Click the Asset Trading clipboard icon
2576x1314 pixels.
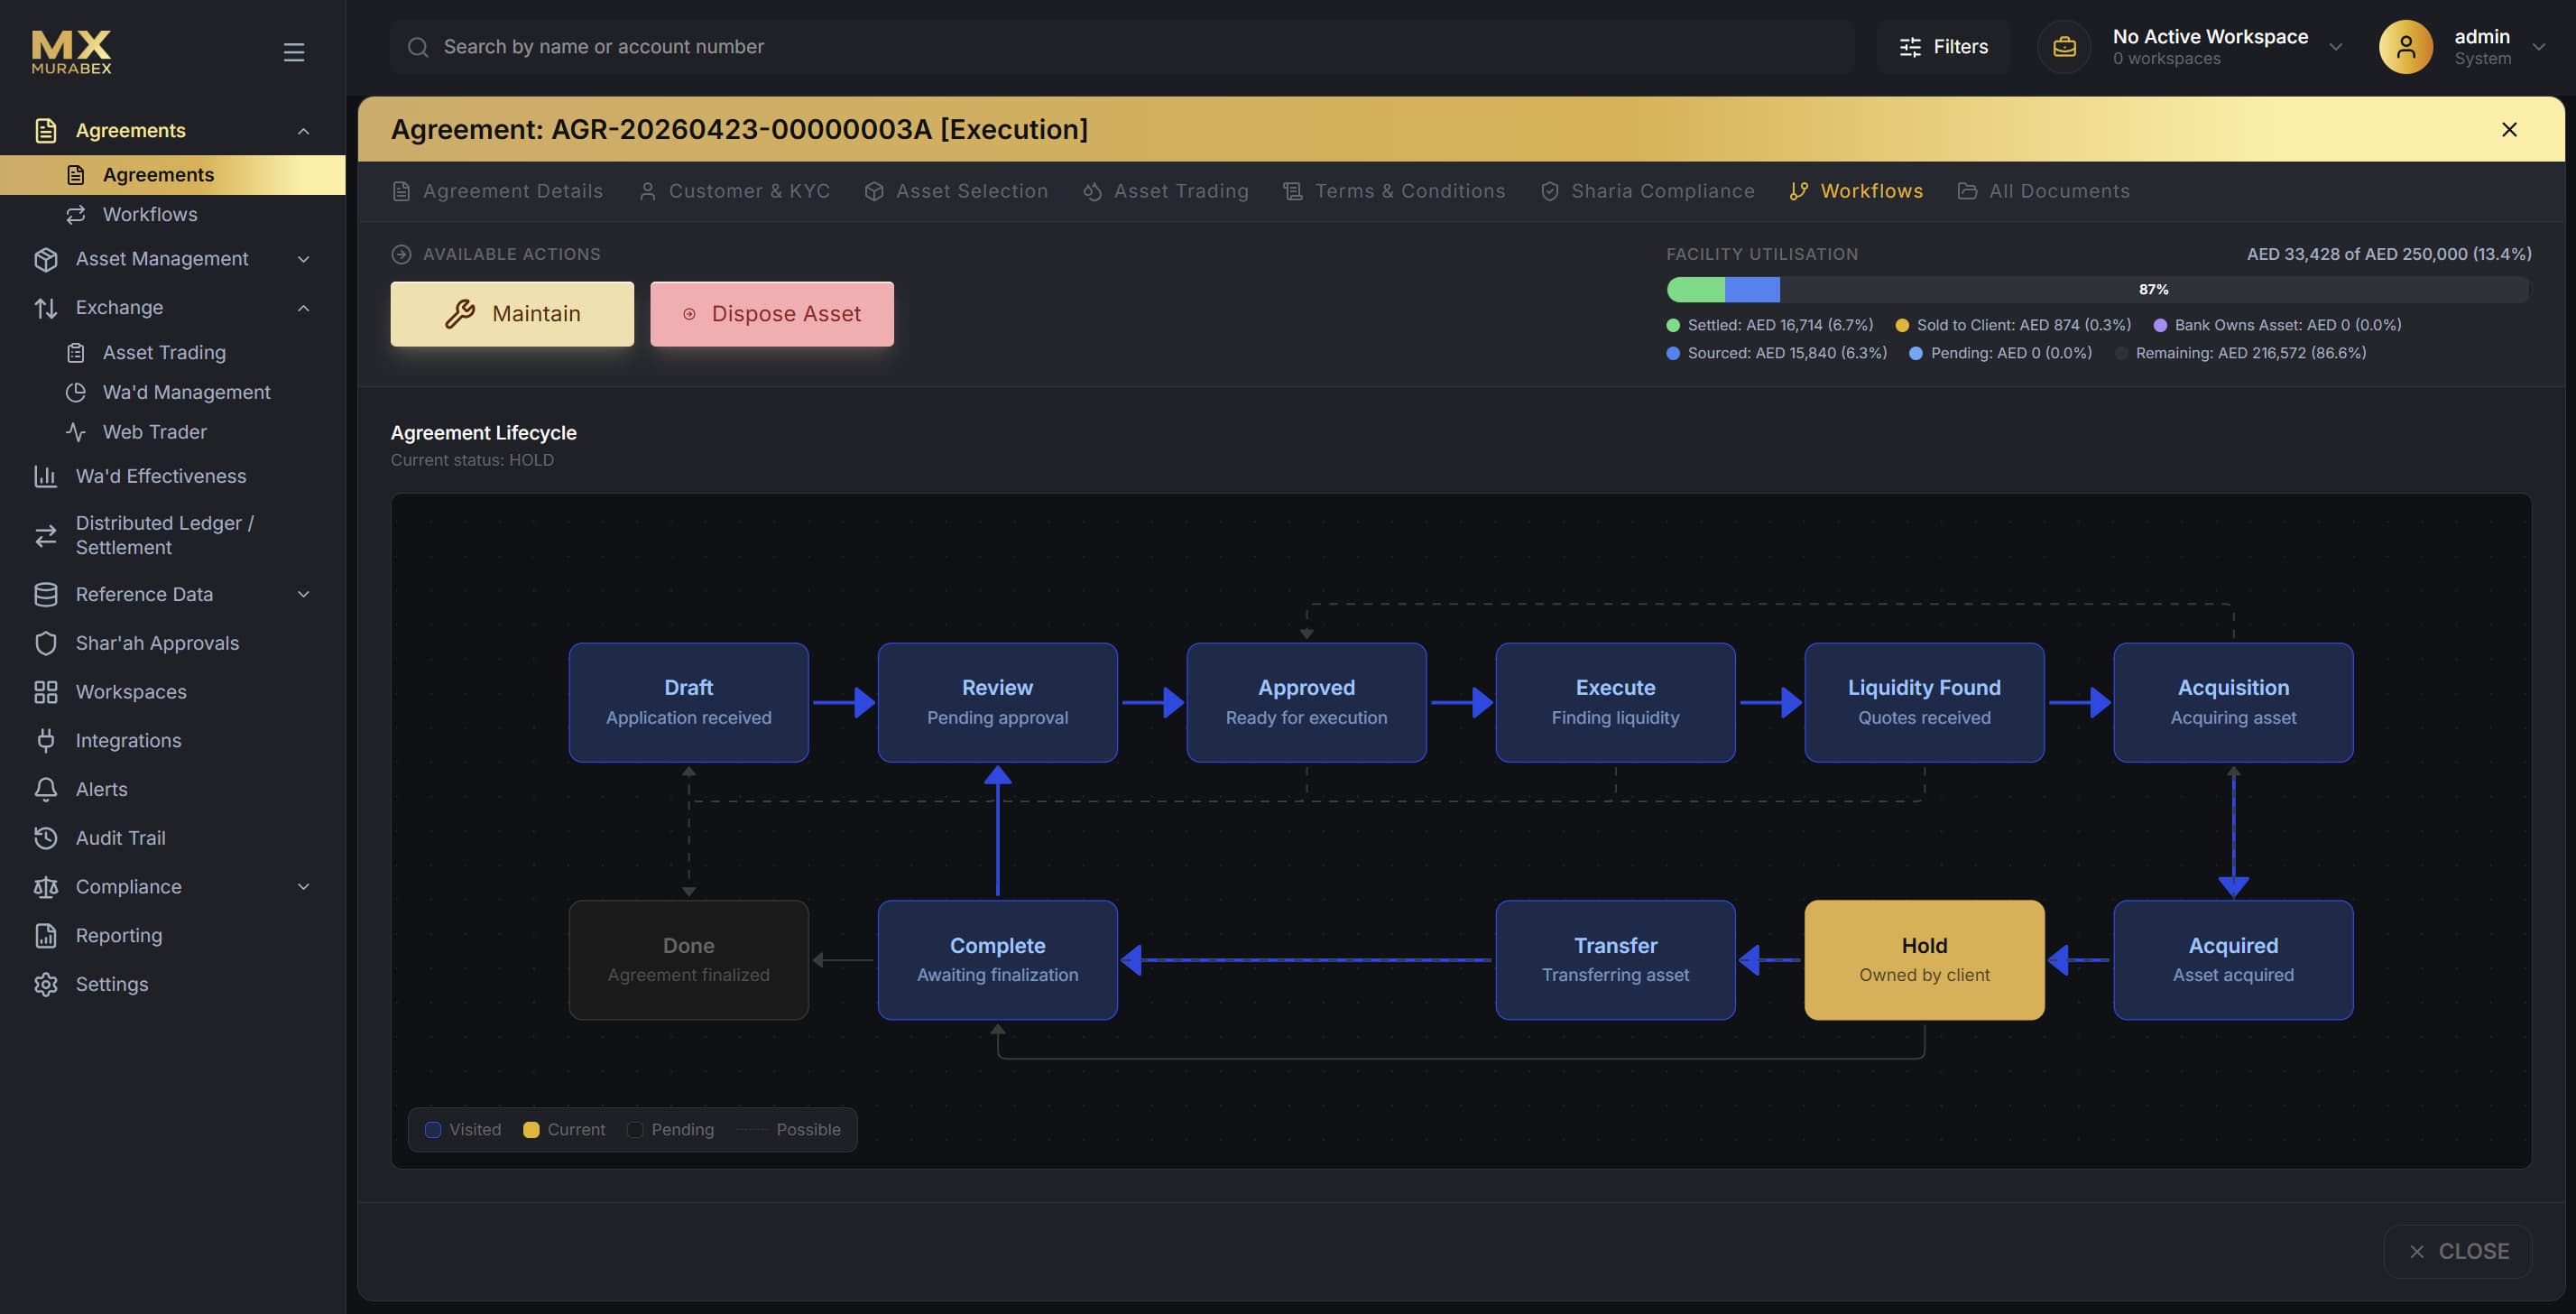pyautogui.click(x=76, y=353)
